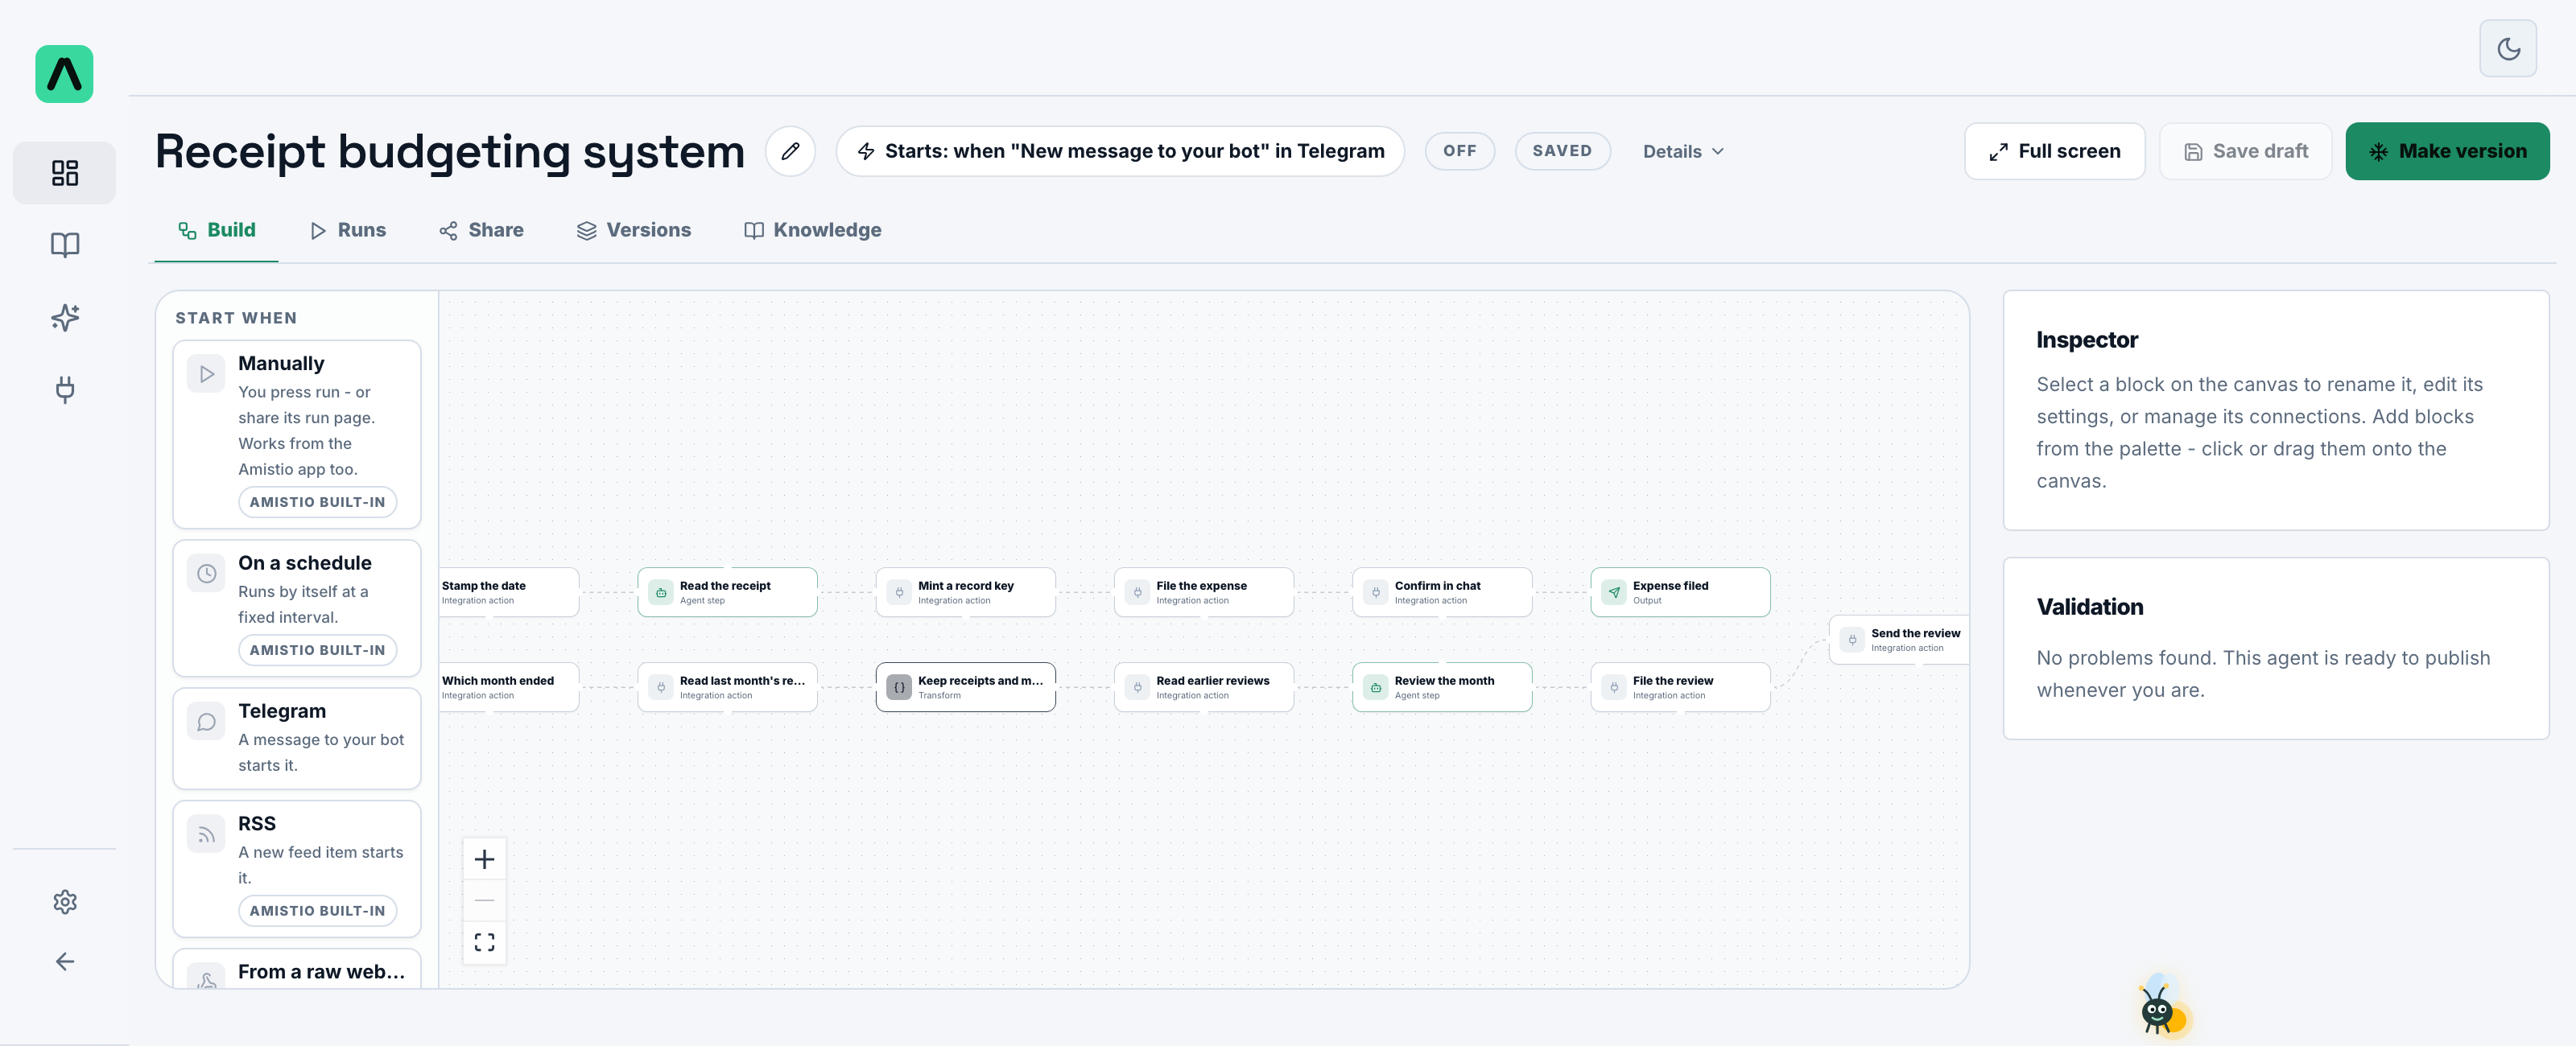Fit canvas view with frame icon

pos(484,942)
